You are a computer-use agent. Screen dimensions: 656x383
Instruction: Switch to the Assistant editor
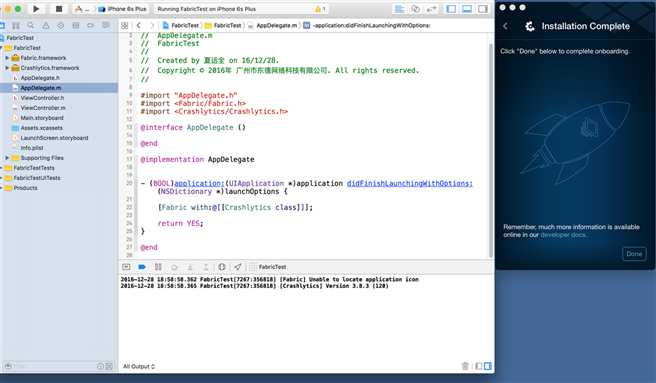click(x=415, y=9)
